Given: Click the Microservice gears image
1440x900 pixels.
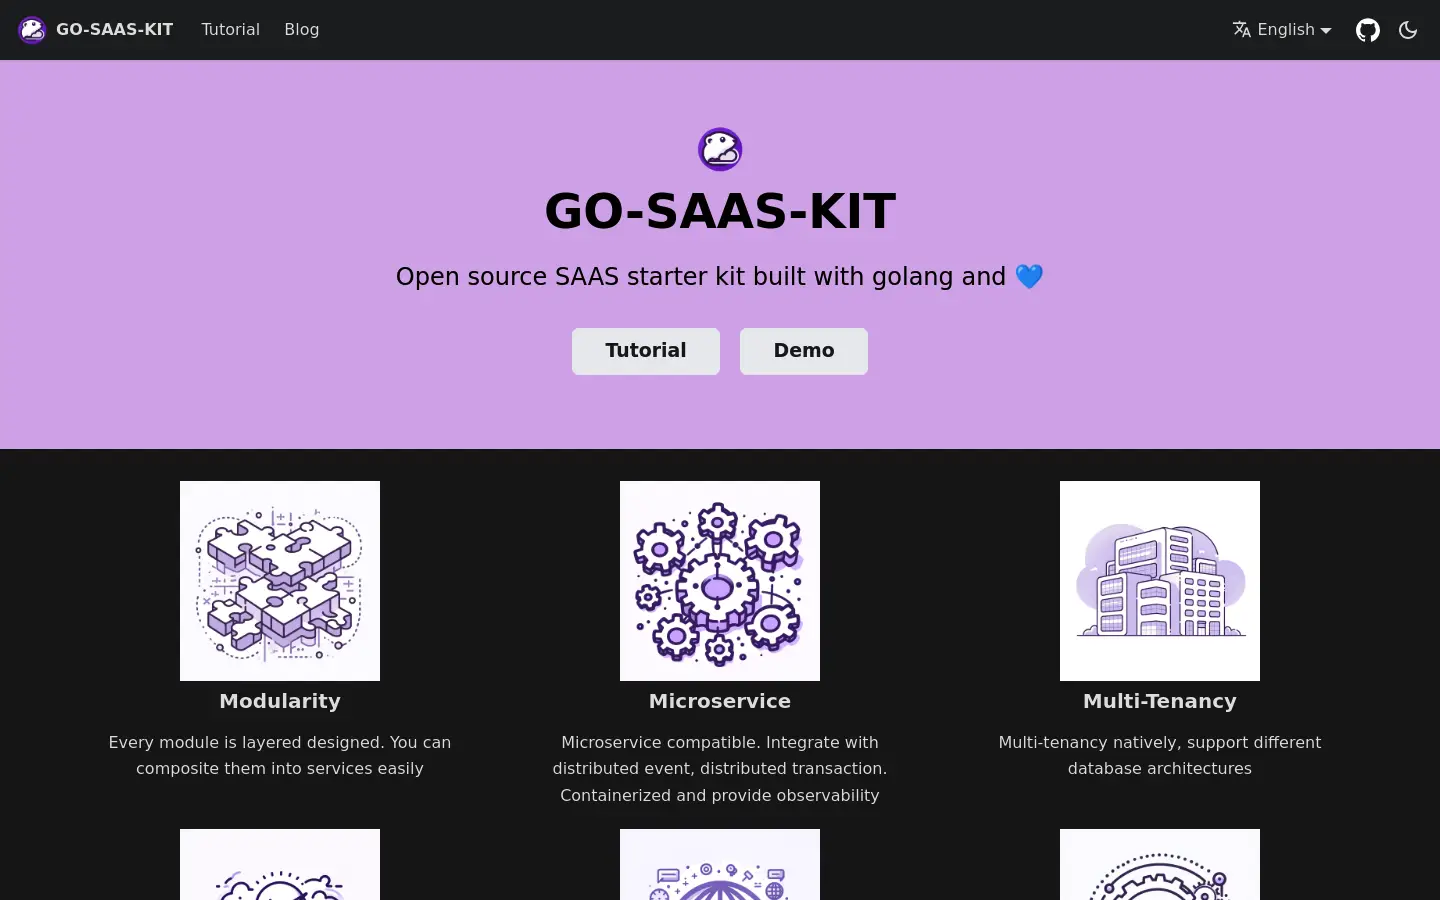Looking at the screenshot, I should tap(720, 581).
